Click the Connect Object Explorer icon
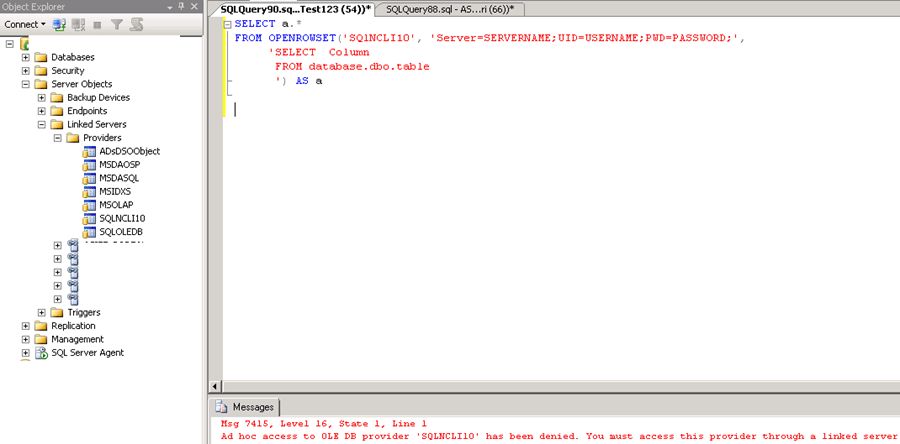Image resolution: width=900 pixels, height=444 pixels. pos(59,24)
